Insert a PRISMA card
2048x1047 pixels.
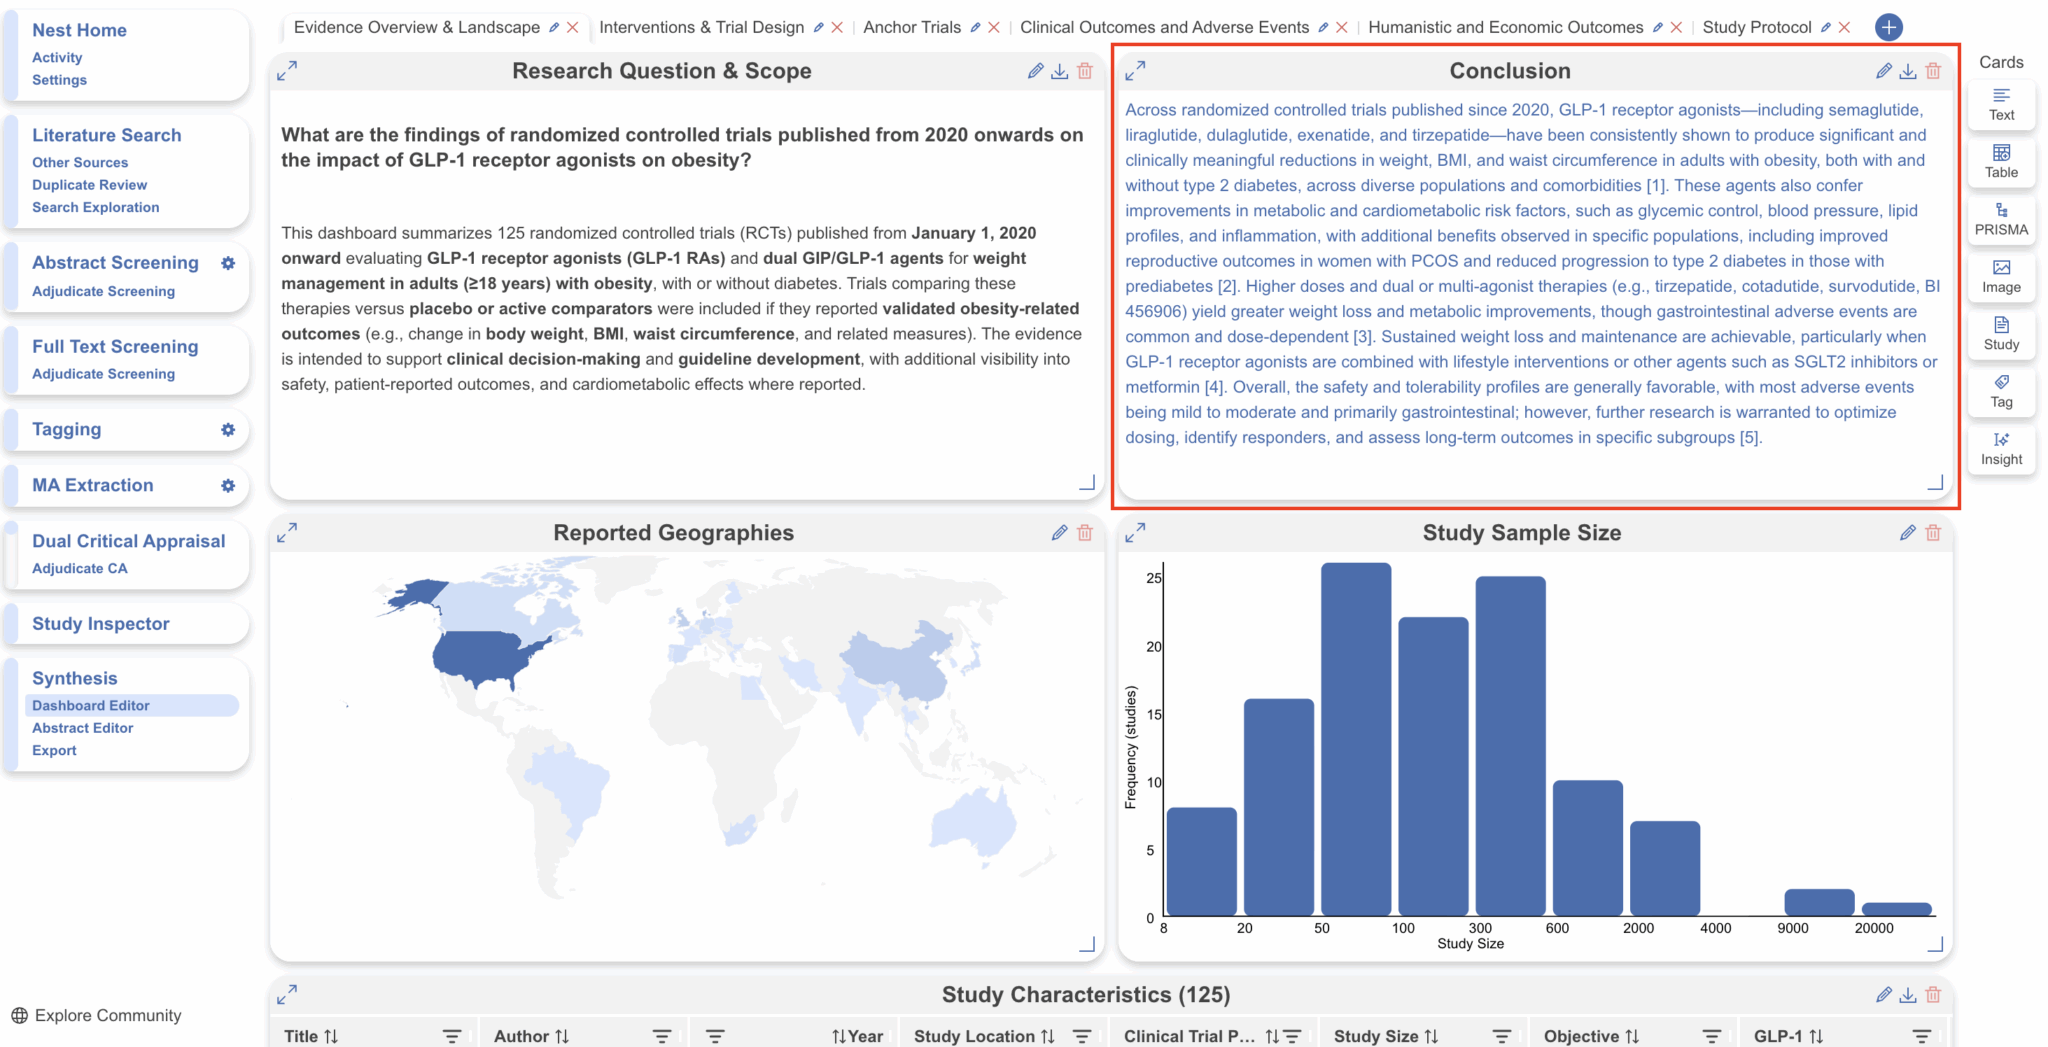pos(2001,219)
